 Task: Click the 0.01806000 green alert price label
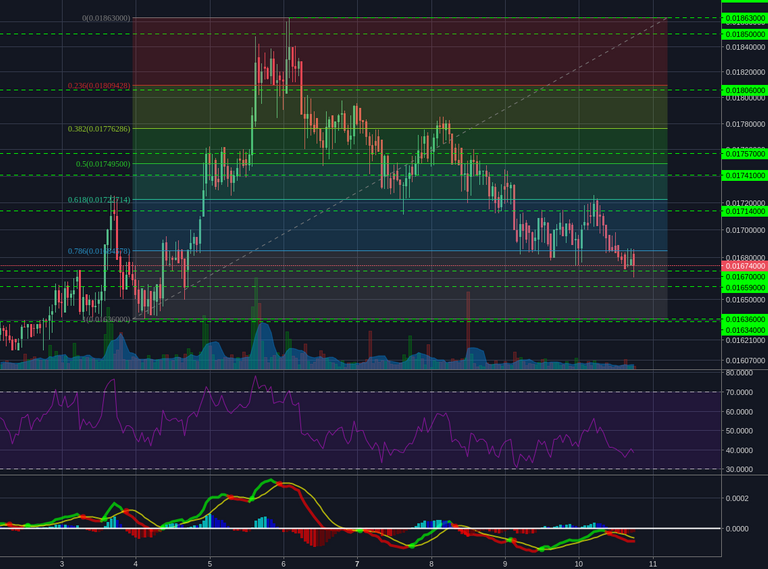(x=744, y=91)
